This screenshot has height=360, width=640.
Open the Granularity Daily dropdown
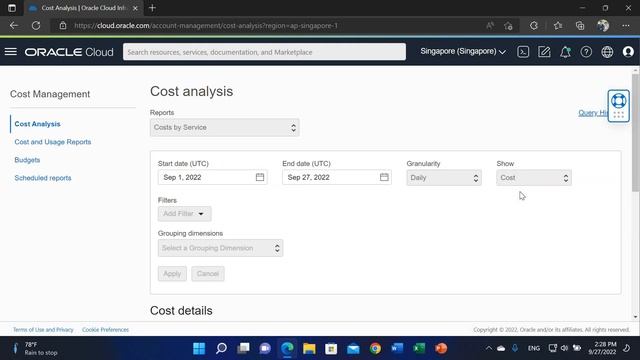(444, 178)
